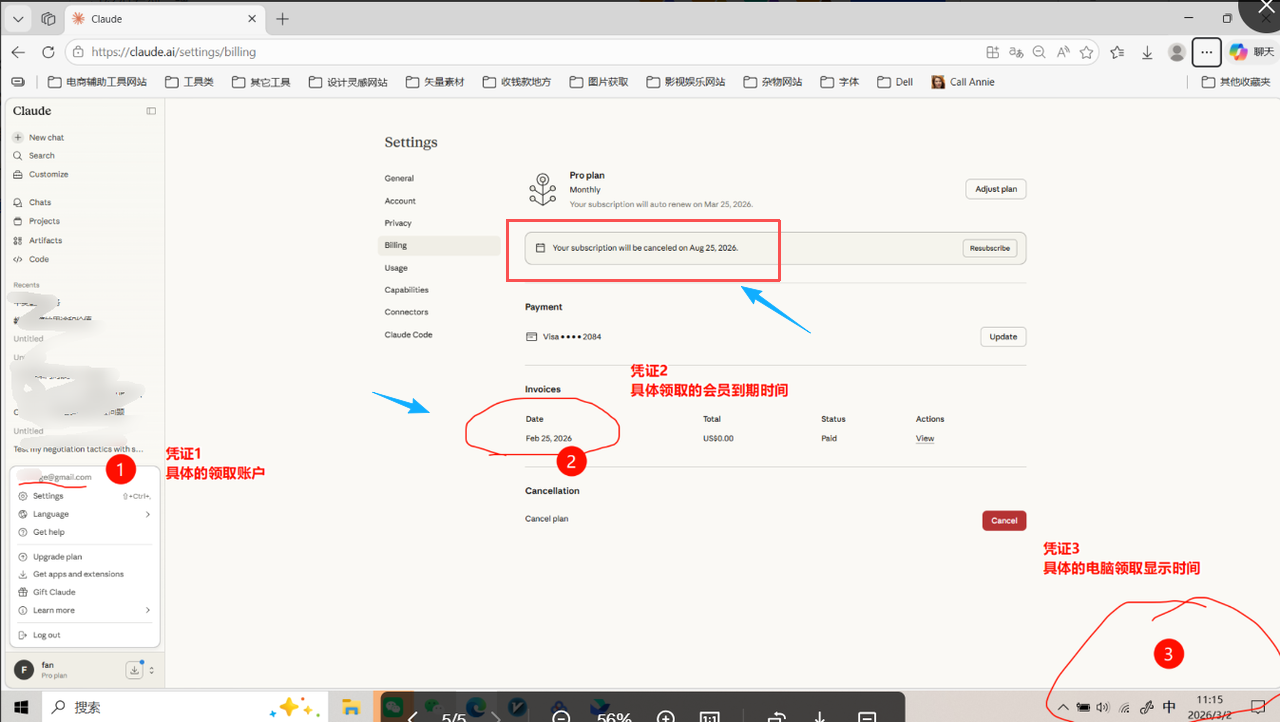Show hidden system tray icons
The image size is (1280, 722).
point(1062,708)
